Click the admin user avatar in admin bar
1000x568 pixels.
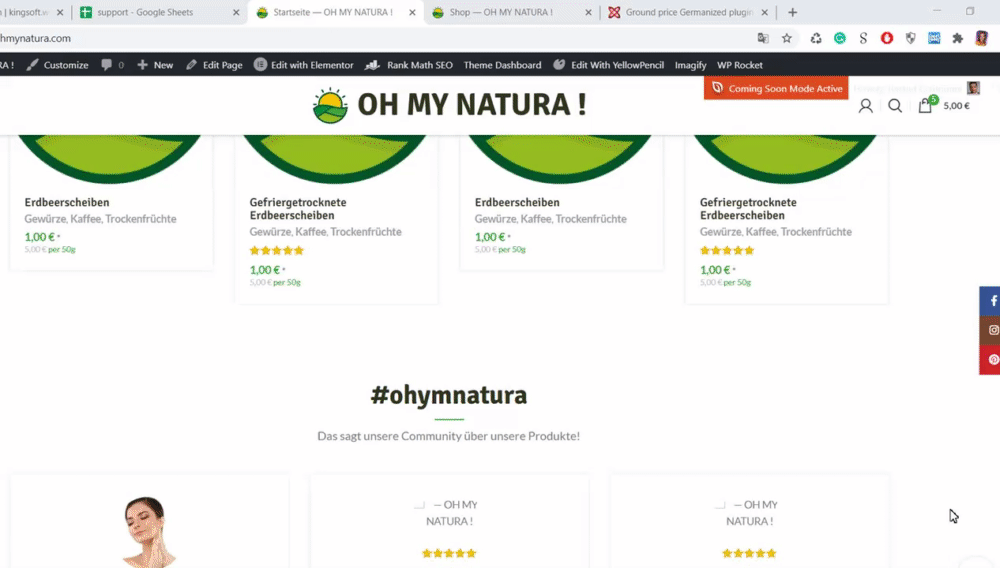point(973,88)
